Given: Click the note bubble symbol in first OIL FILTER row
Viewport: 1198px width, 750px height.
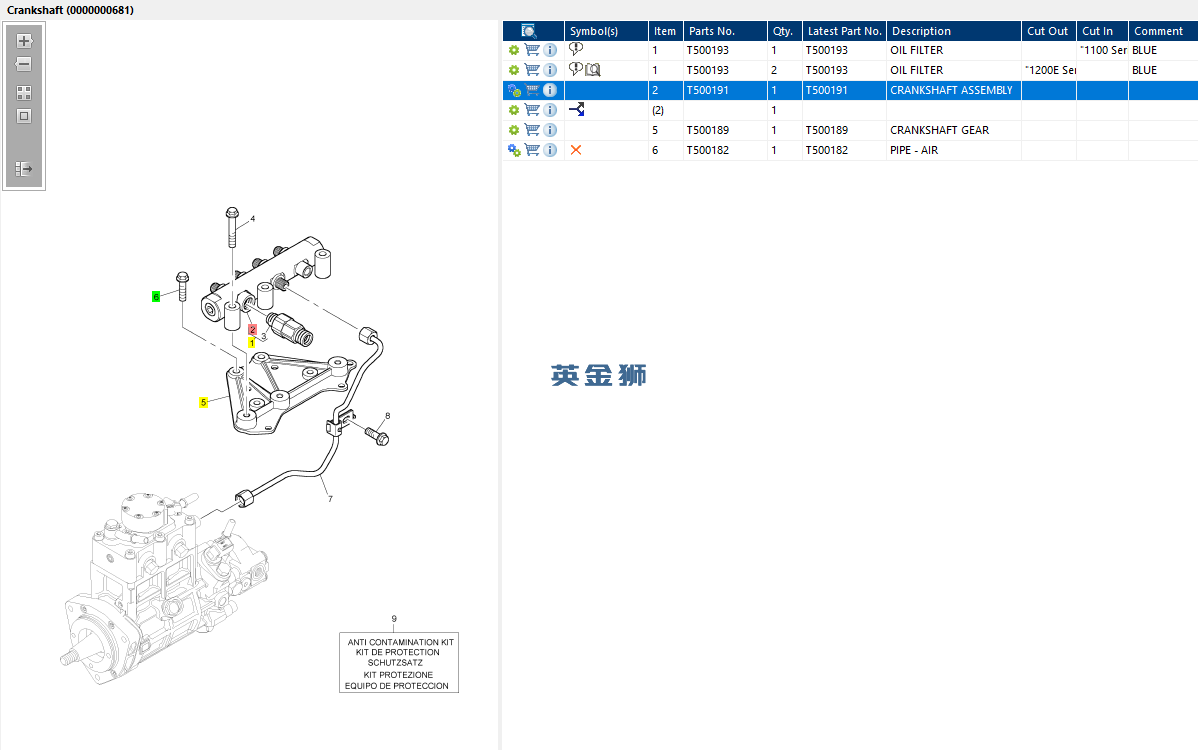Looking at the screenshot, I should [576, 49].
